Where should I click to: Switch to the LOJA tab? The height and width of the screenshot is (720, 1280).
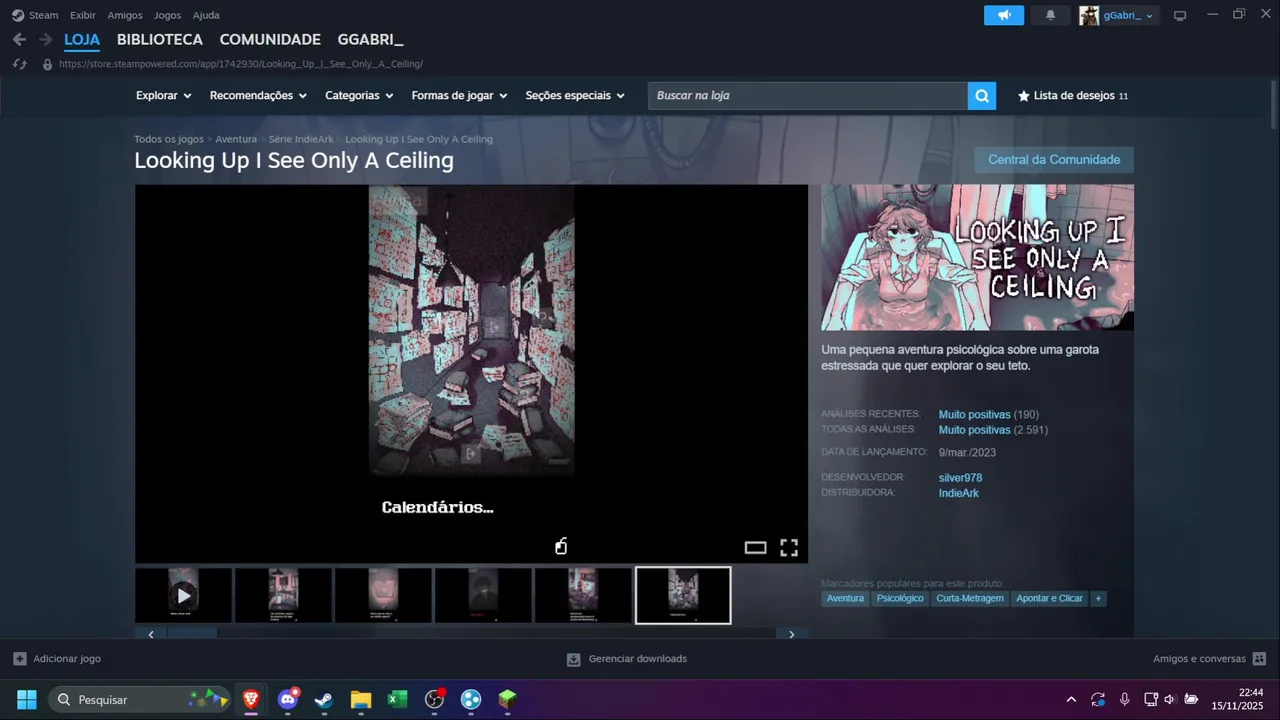(x=82, y=40)
